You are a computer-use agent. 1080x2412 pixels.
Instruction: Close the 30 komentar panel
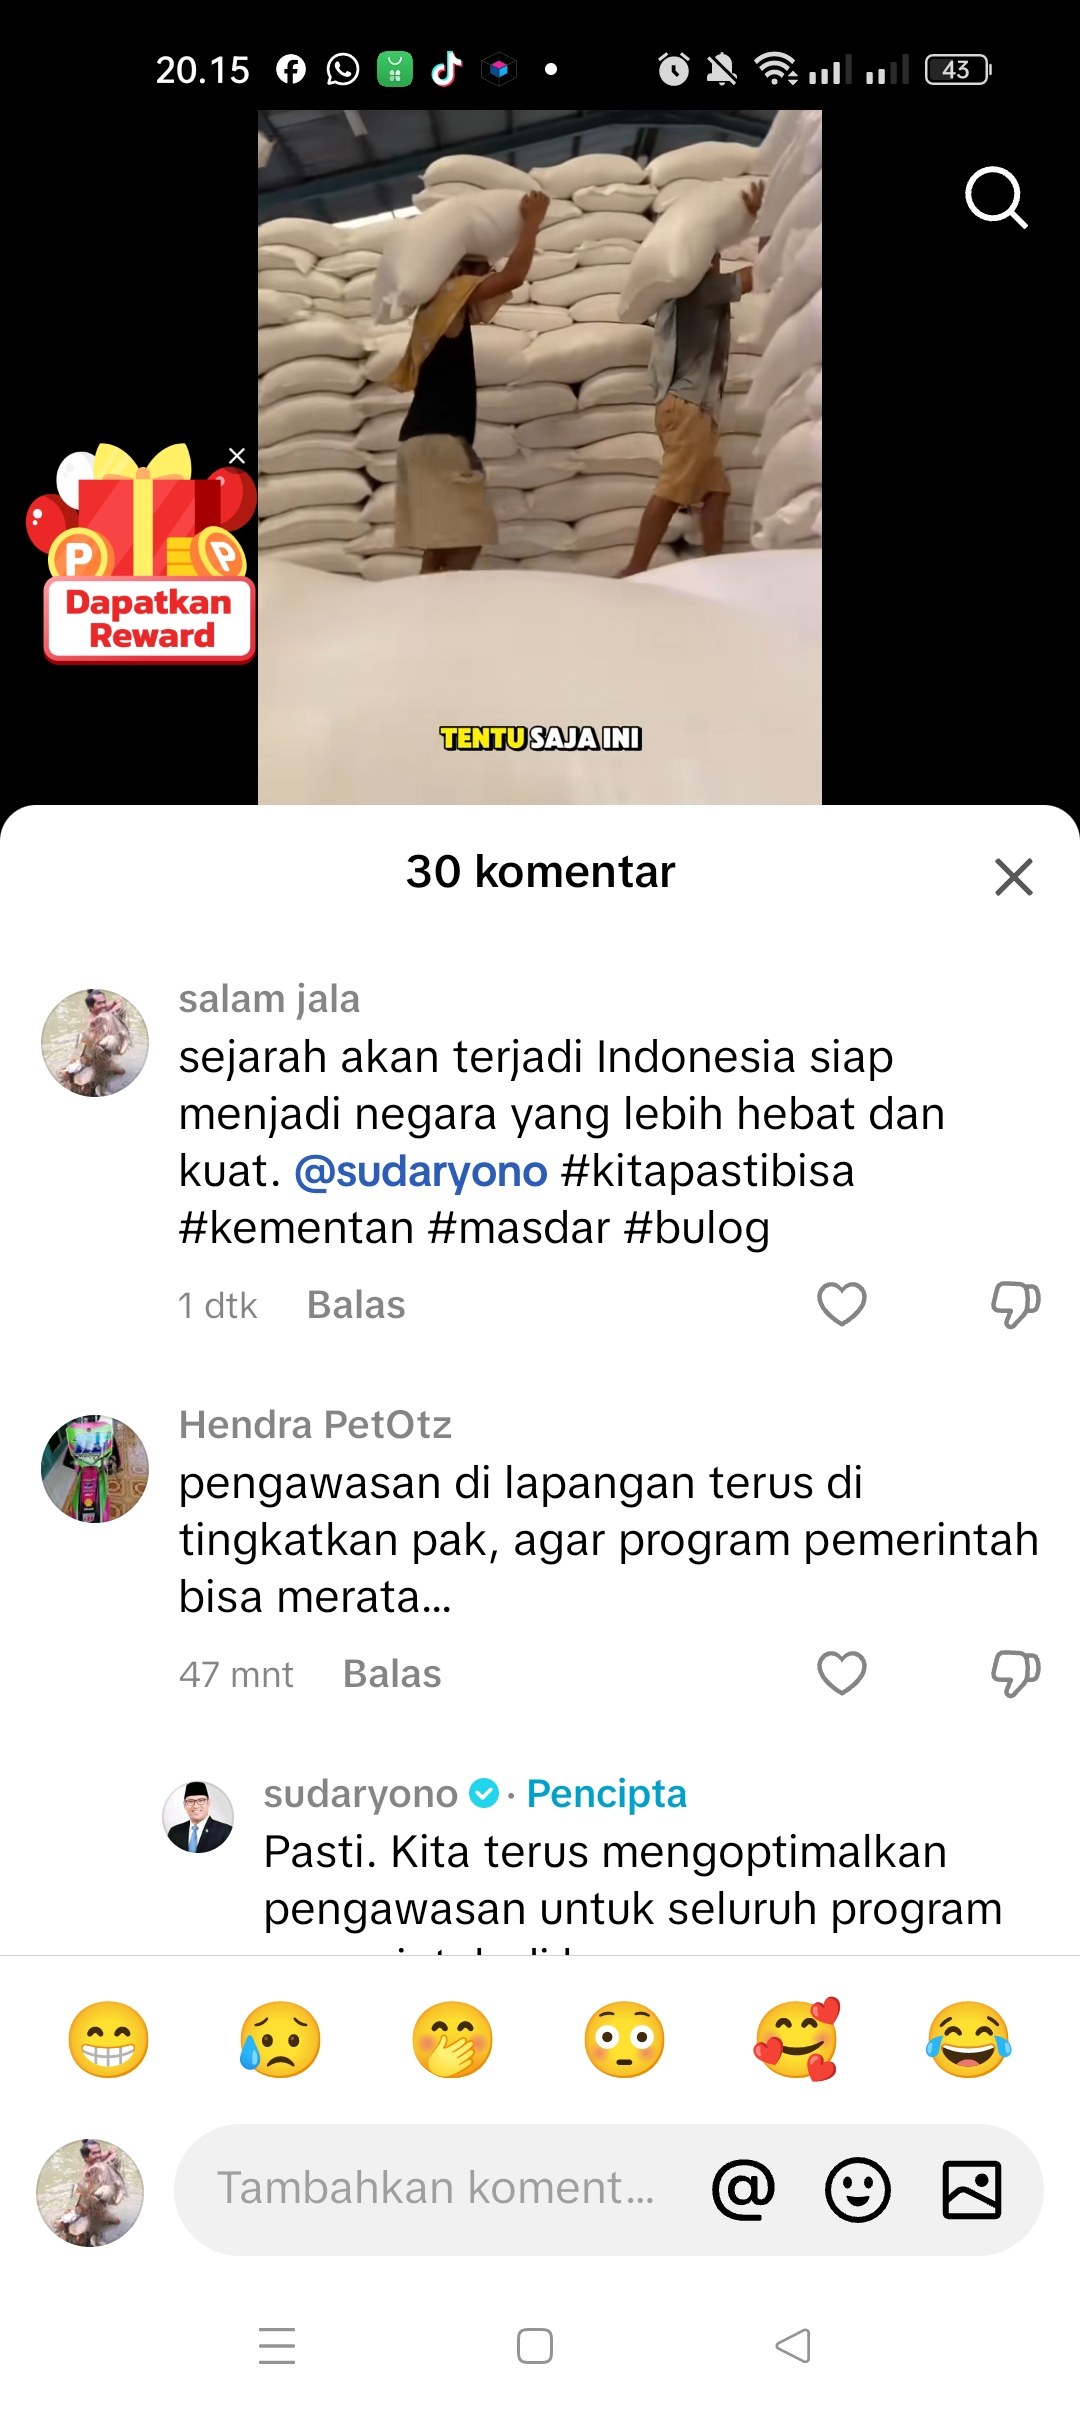[x=1014, y=877]
